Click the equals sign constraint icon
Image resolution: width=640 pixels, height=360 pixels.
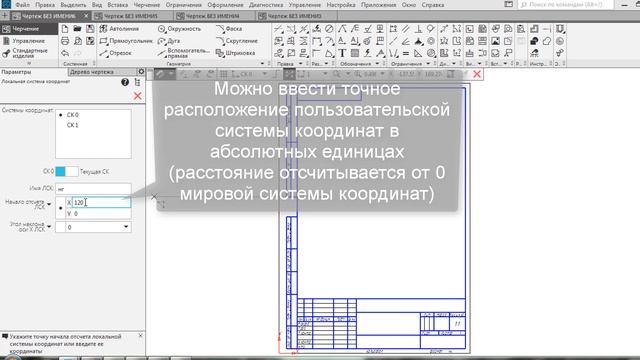tap(406, 53)
